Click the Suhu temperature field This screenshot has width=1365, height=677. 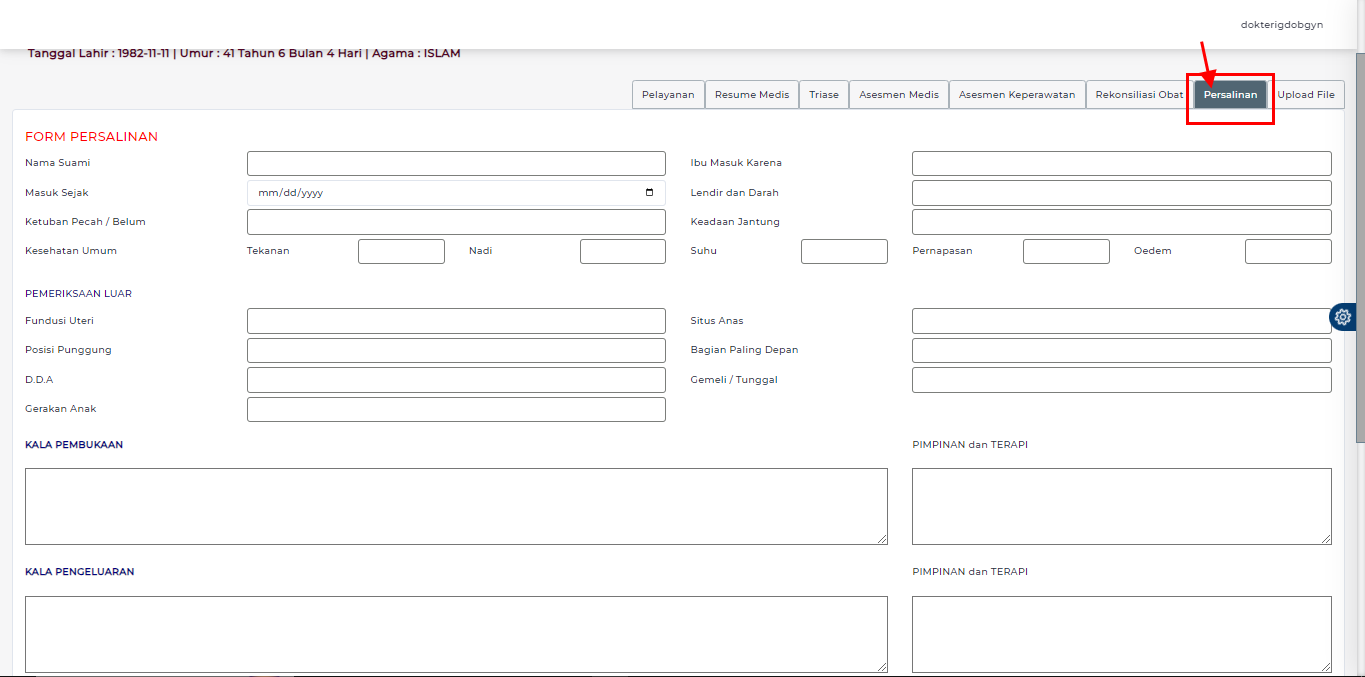pyautogui.click(x=844, y=251)
